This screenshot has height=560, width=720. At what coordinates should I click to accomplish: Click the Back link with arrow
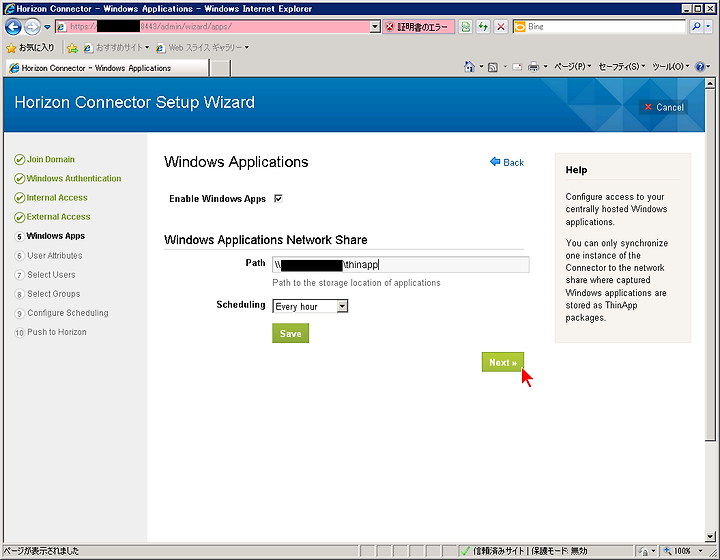point(507,162)
